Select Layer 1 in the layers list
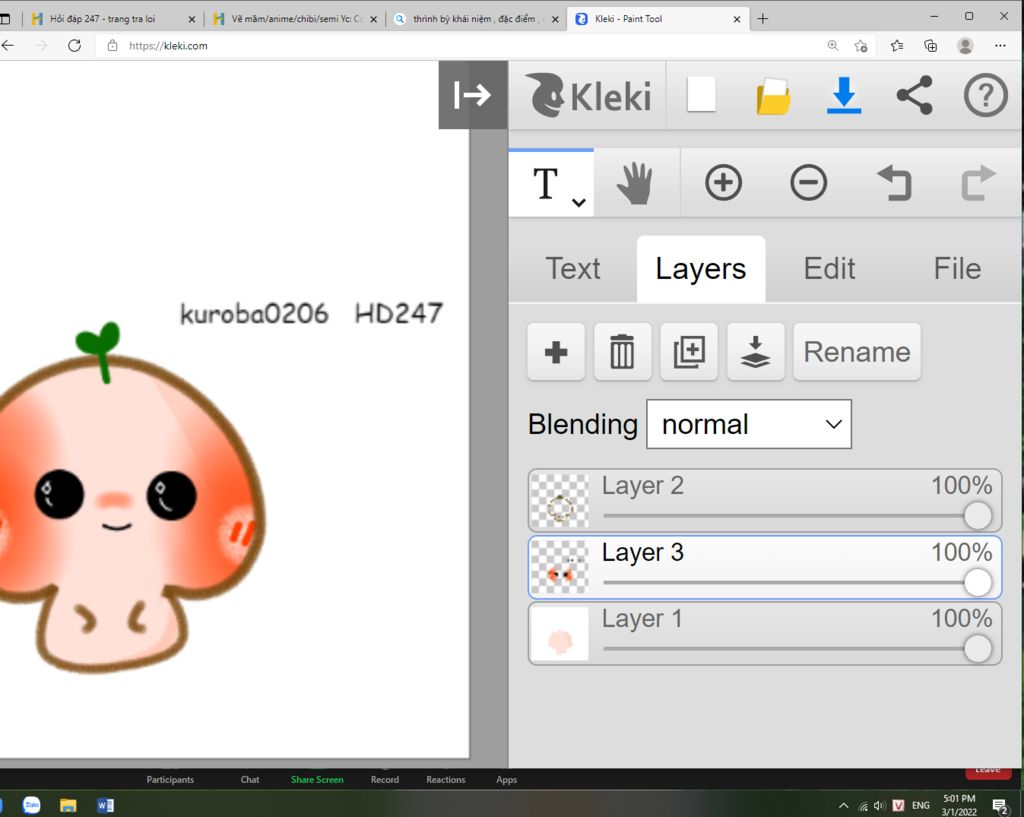 (765, 633)
